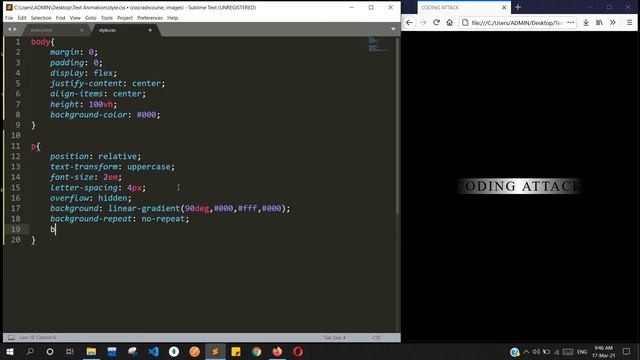Click the 'body' selector on line 1

point(40,42)
